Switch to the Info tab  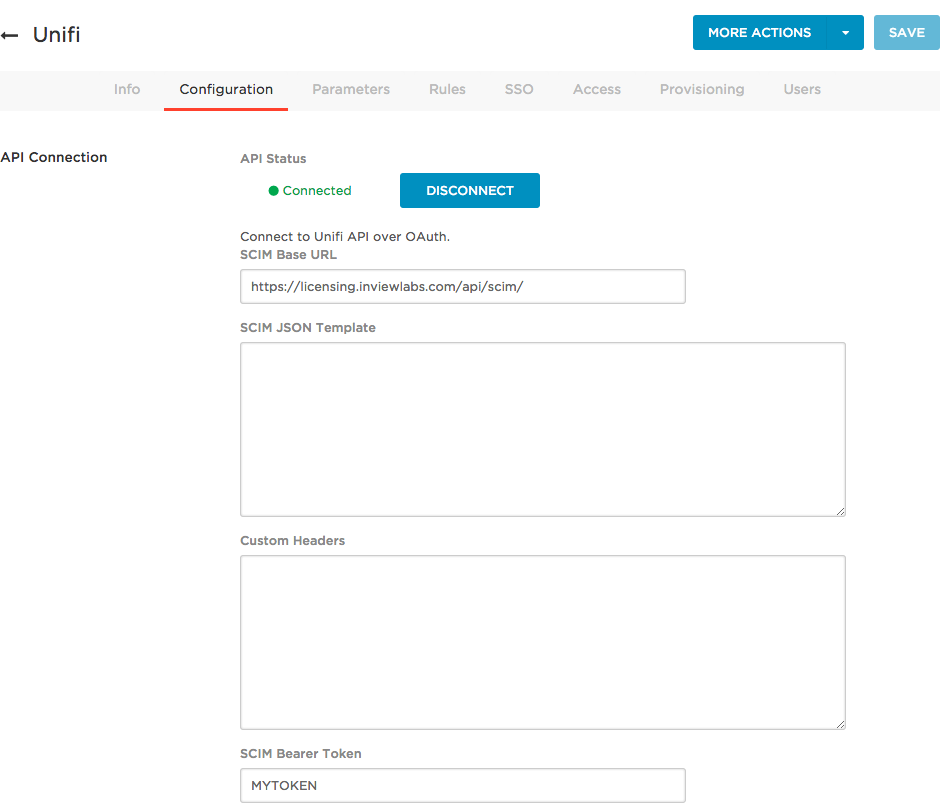point(127,89)
